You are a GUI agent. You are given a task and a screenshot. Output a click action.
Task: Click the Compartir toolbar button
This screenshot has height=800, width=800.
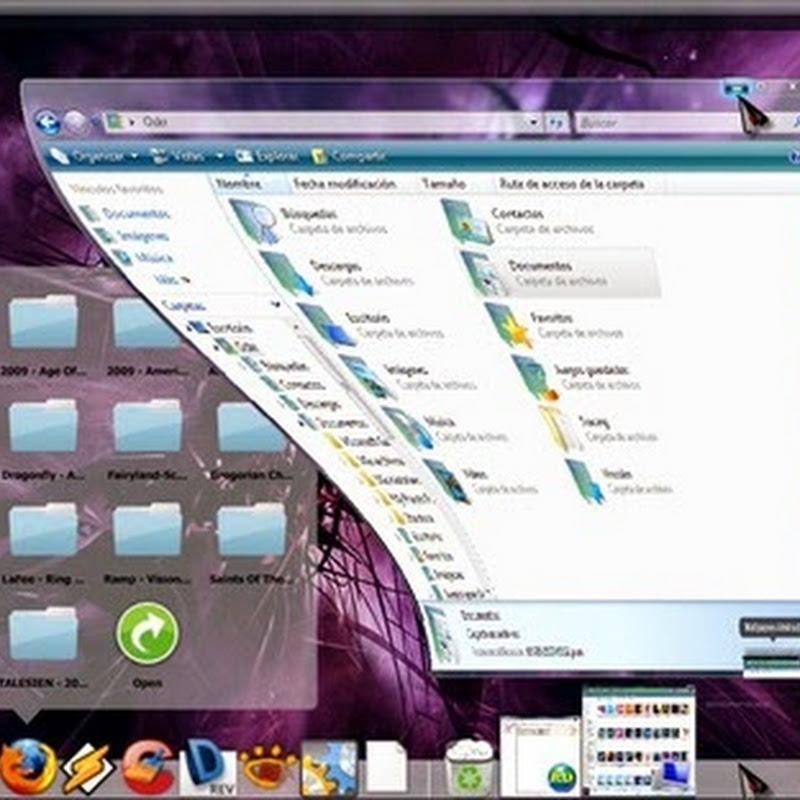(x=348, y=156)
